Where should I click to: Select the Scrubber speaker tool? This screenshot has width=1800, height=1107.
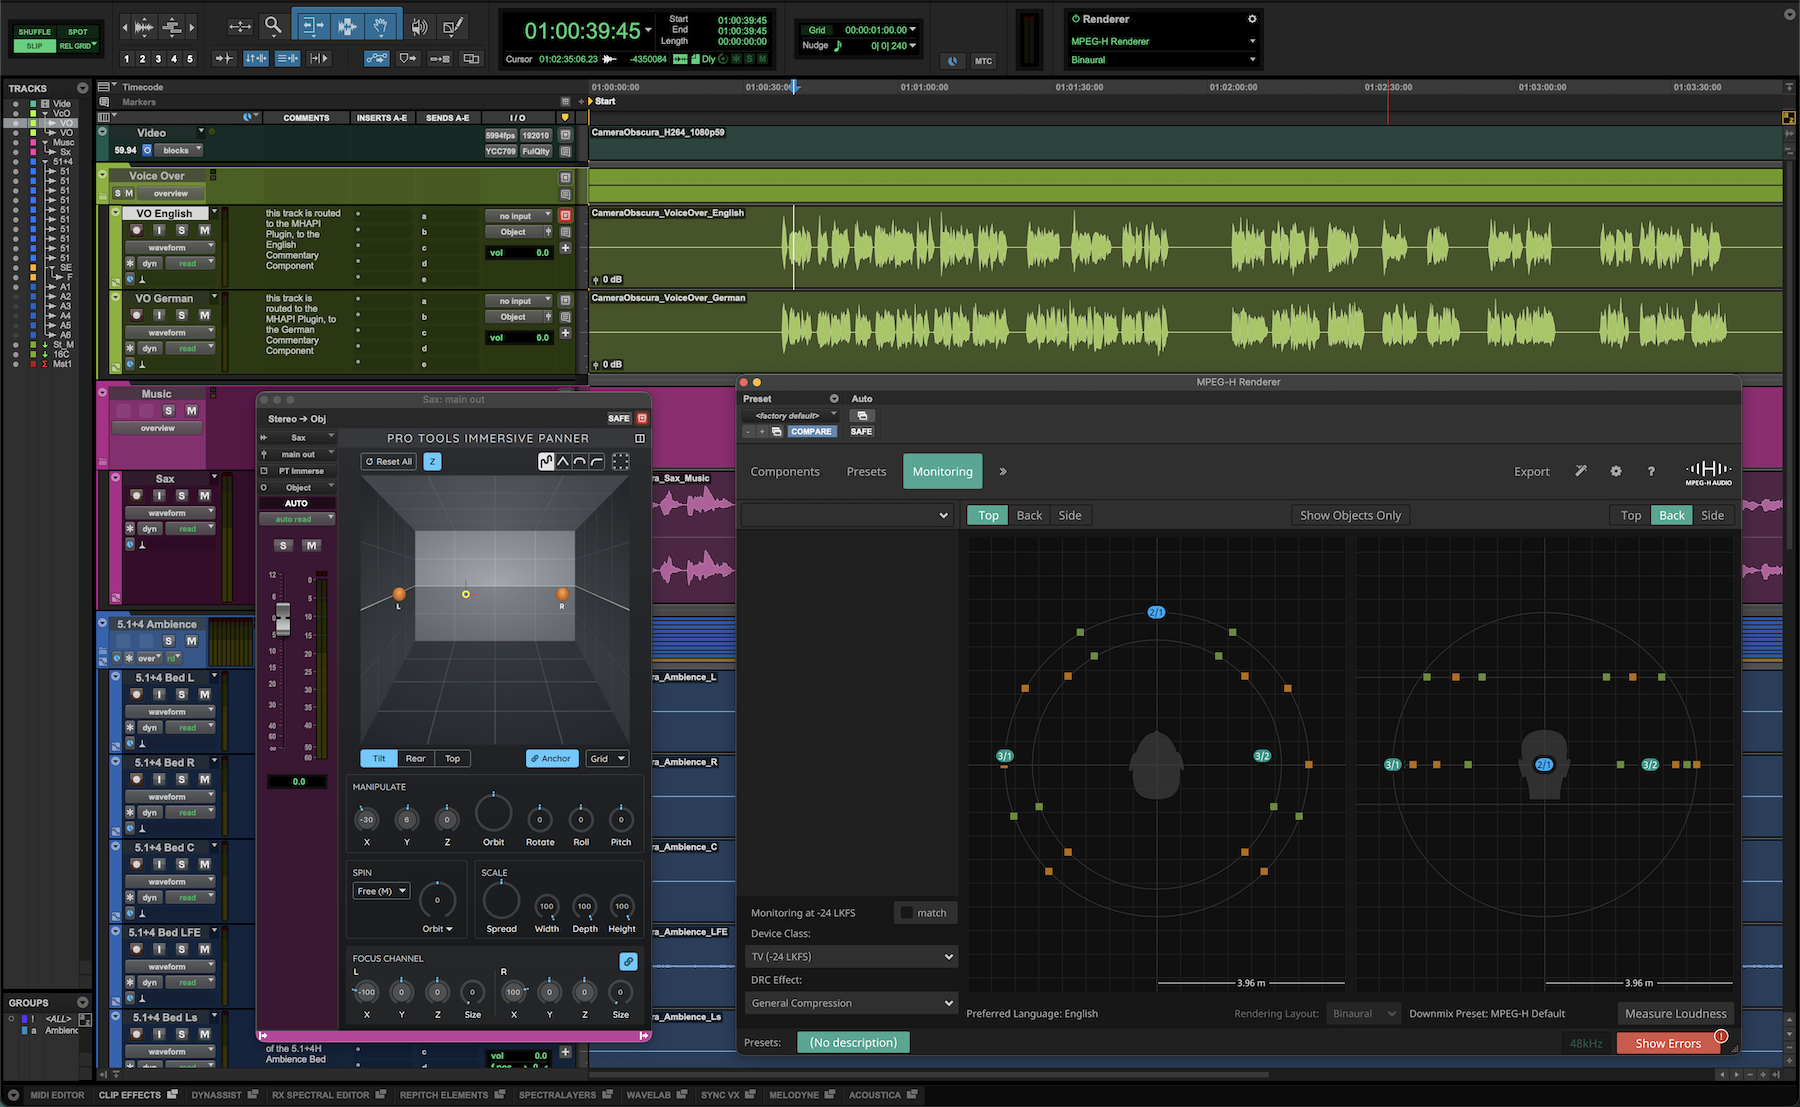[x=419, y=26]
